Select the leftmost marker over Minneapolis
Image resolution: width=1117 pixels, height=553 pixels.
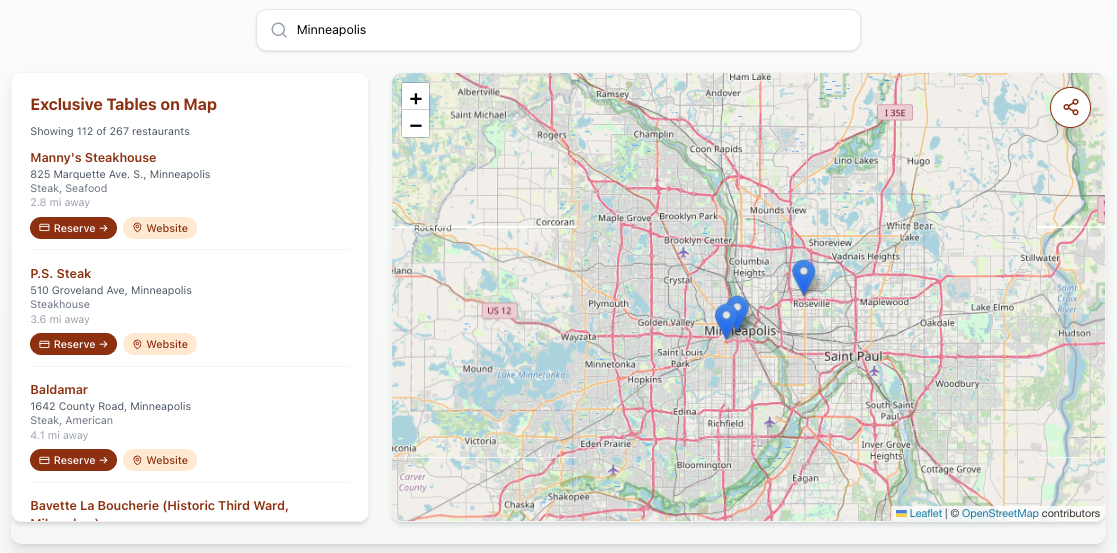[x=726, y=320]
